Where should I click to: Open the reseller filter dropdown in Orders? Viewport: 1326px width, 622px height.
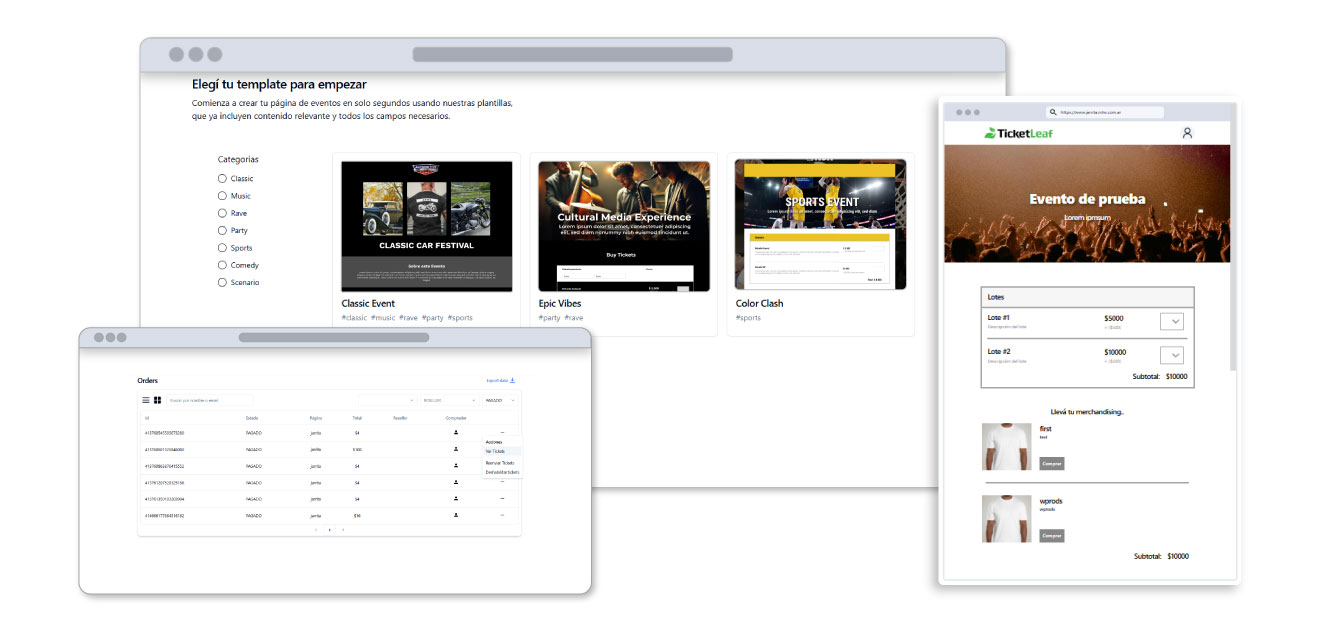point(448,400)
